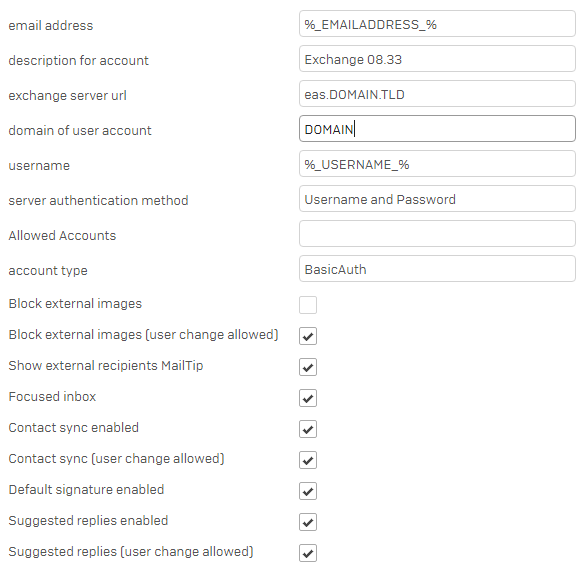This screenshot has width=585, height=570.
Task: Disable Default signature enabled checkbox
Action: (308, 491)
